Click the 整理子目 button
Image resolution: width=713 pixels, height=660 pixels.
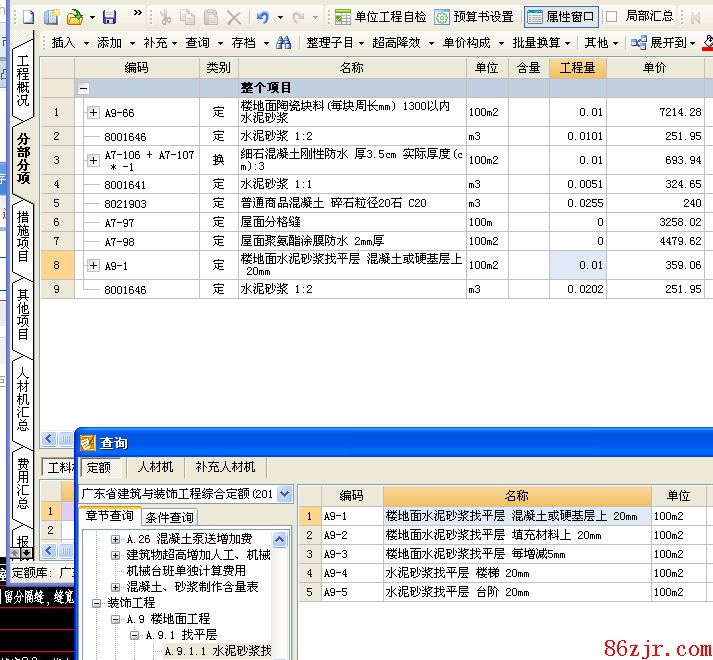click(x=330, y=43)
